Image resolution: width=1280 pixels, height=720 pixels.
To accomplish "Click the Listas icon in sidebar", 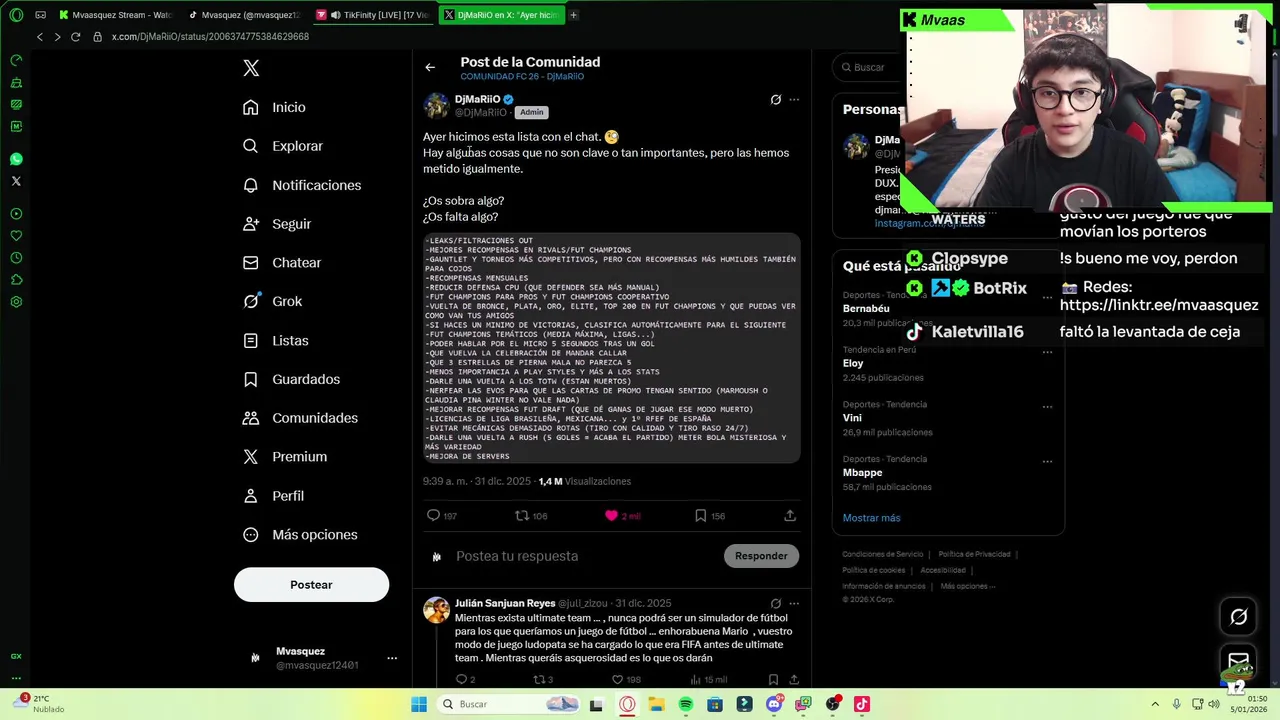I will pos(251,340).
